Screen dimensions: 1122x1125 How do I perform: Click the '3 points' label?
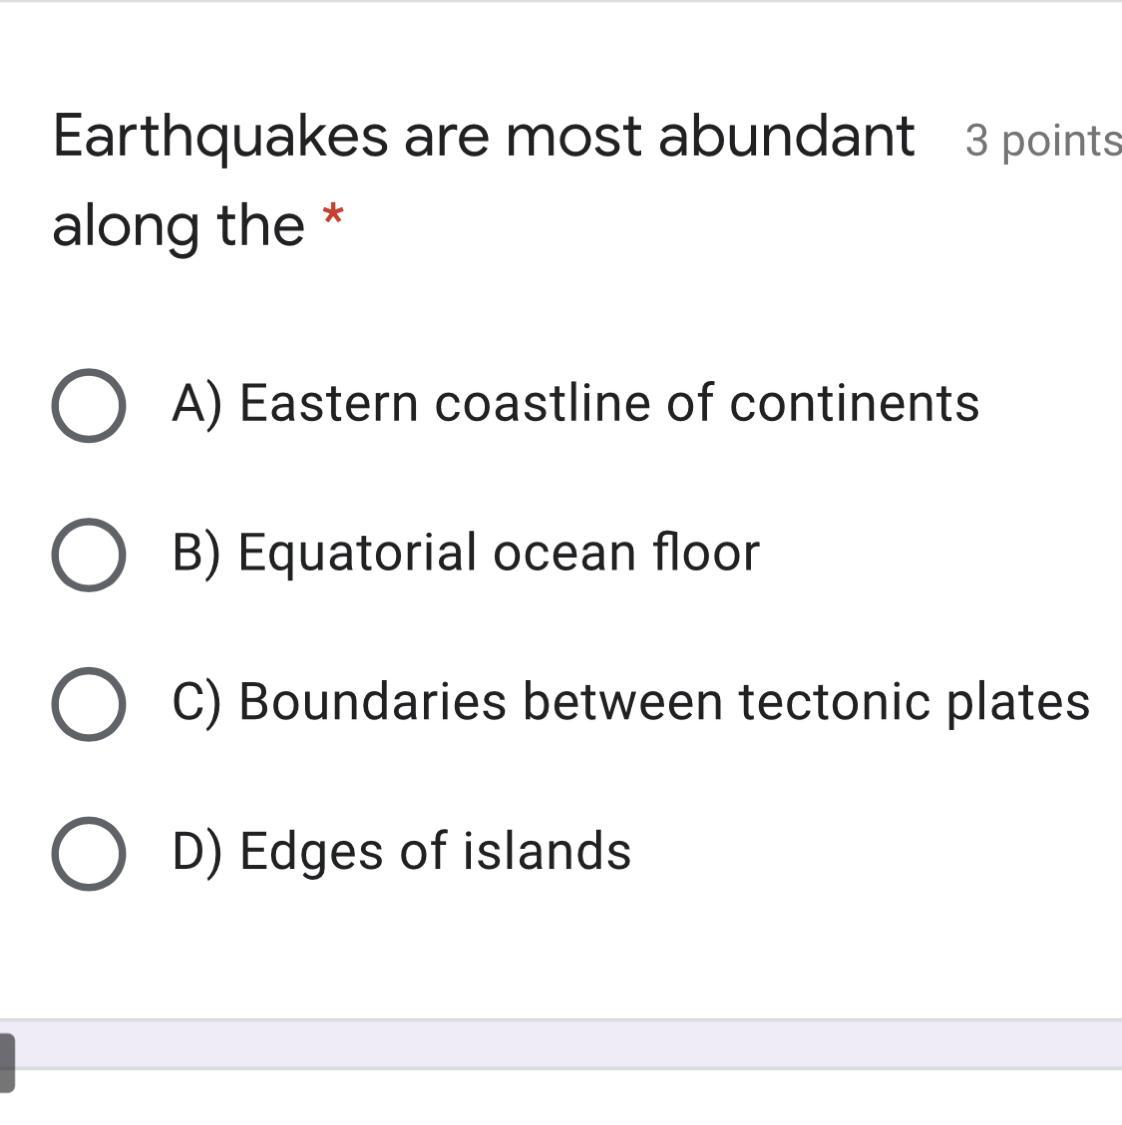point(1042,141)
